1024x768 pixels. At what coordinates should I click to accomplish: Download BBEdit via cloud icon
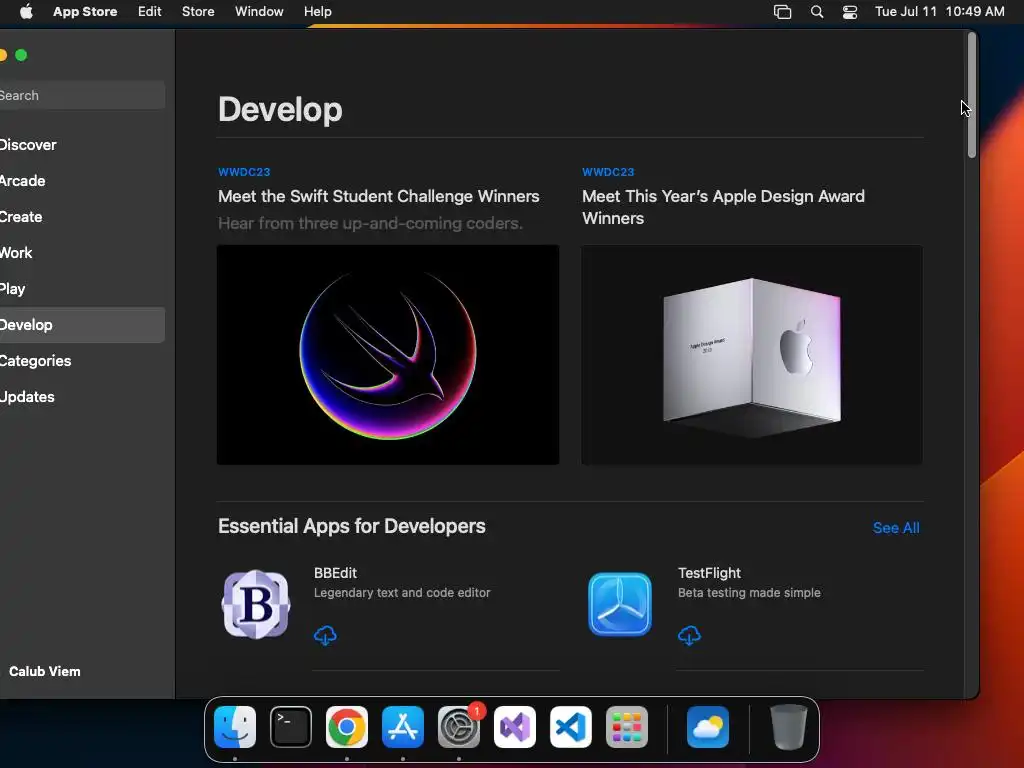[325, 635]
